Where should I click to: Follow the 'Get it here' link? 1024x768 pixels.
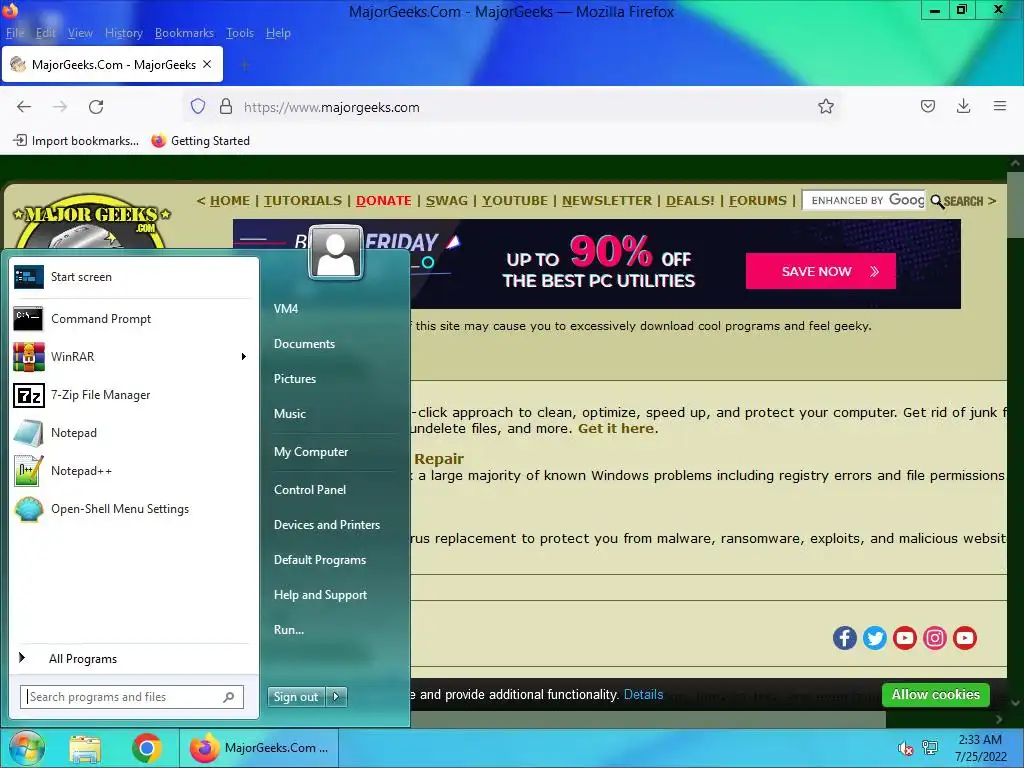[x=616, y=428]
